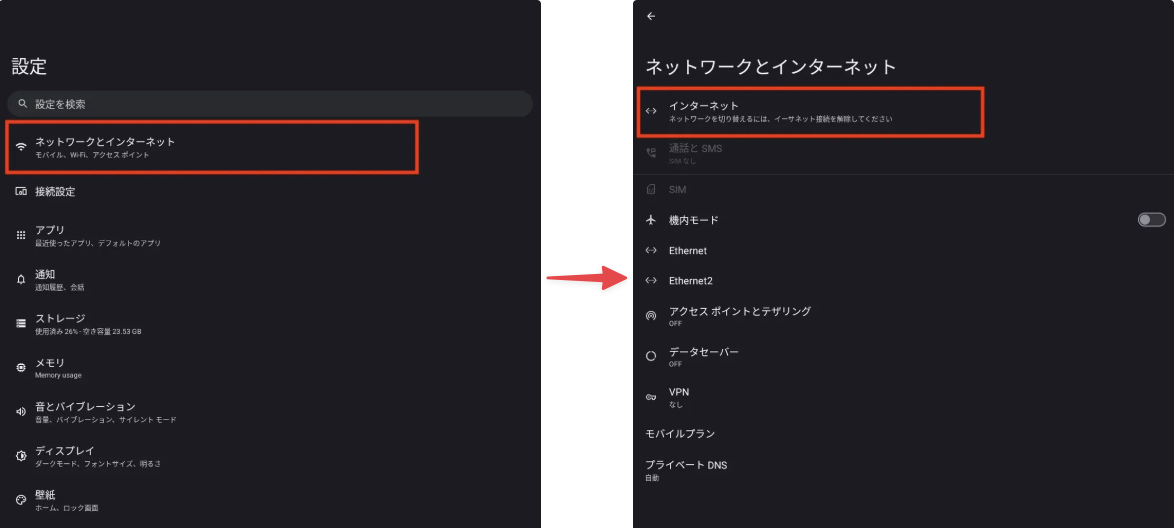Screen dimensions: 1174x528
Task: Click the アプリ grid icon
Action: pos(21,235)
